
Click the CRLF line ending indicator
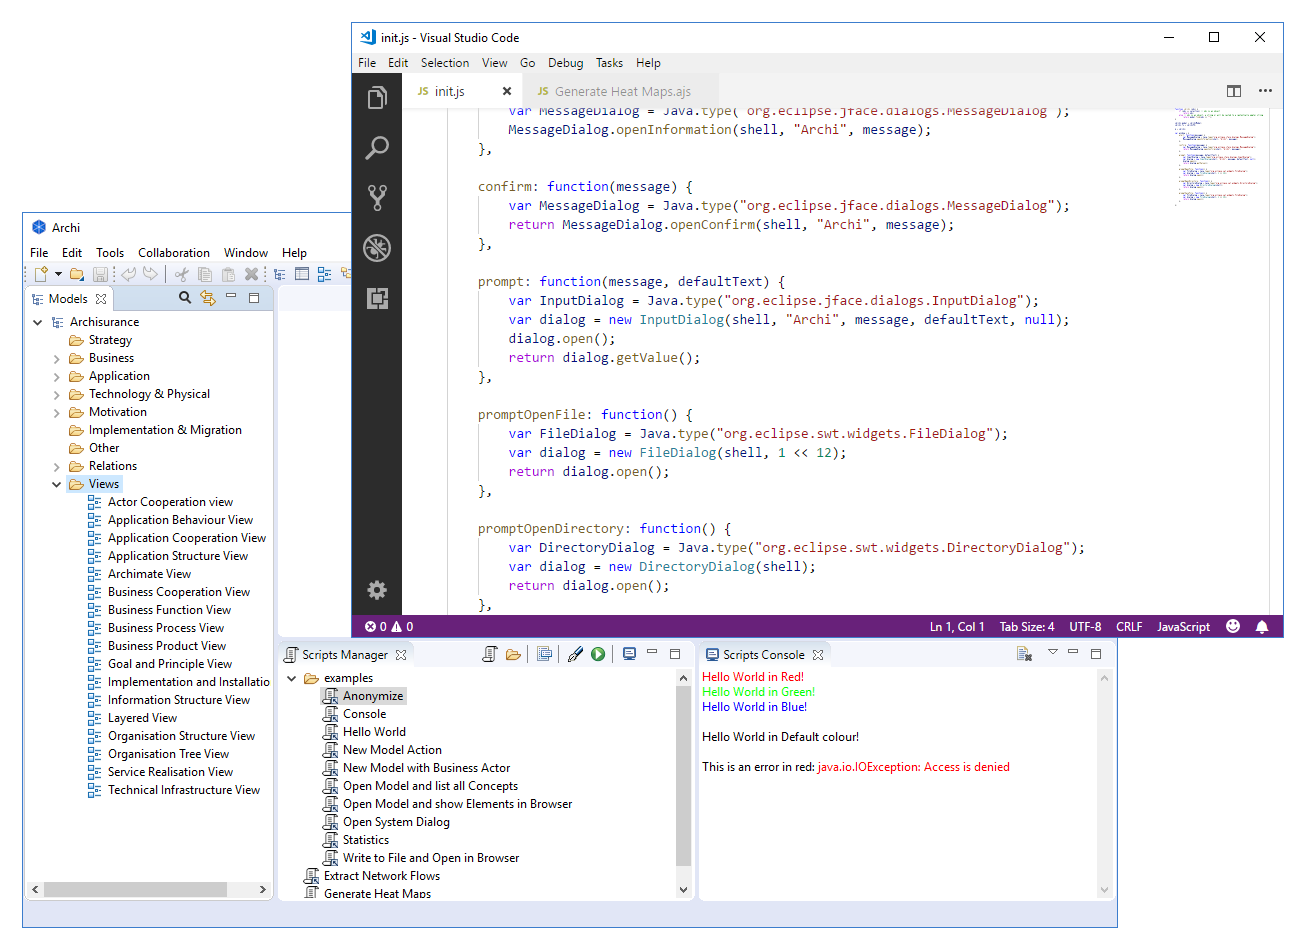tap(1129, 627)
